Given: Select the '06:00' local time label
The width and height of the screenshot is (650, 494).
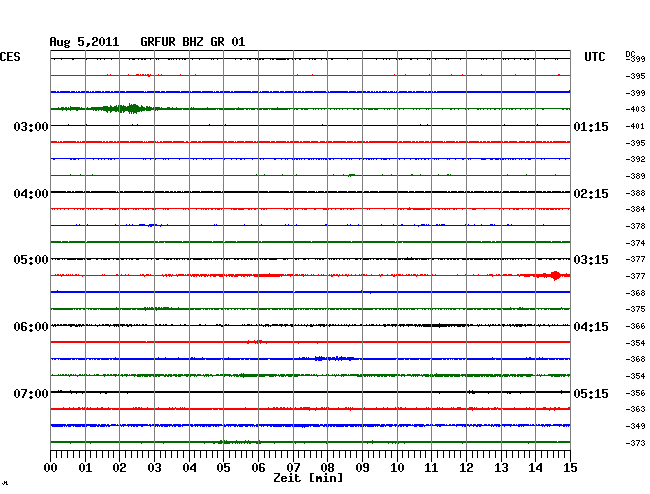Looking at the screenshot, I should [x=31, y=327].
